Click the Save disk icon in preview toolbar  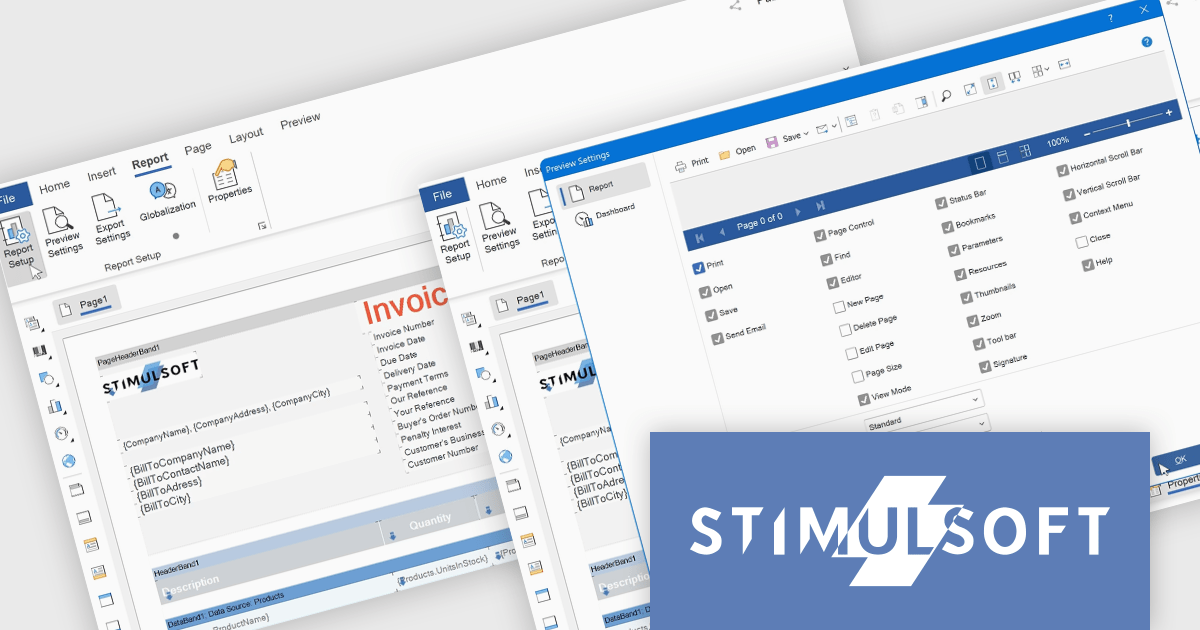click(x=772, y=142)
